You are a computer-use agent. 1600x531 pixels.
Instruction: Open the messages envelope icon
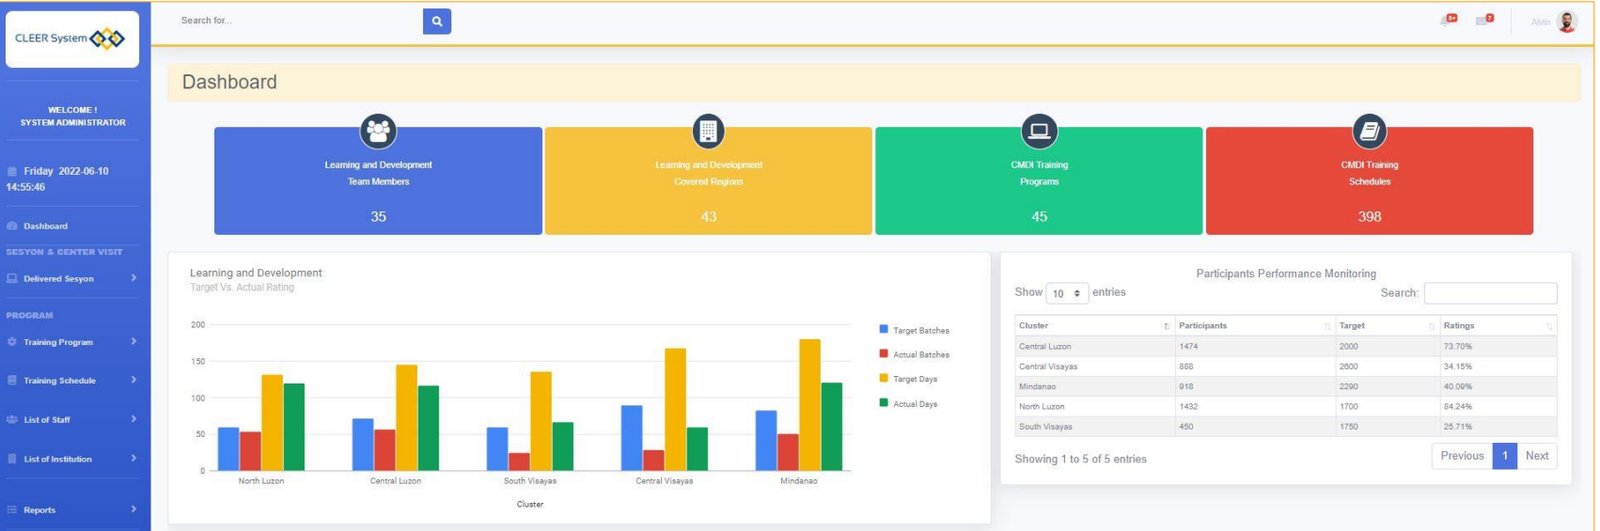(x=1482, y=20)
